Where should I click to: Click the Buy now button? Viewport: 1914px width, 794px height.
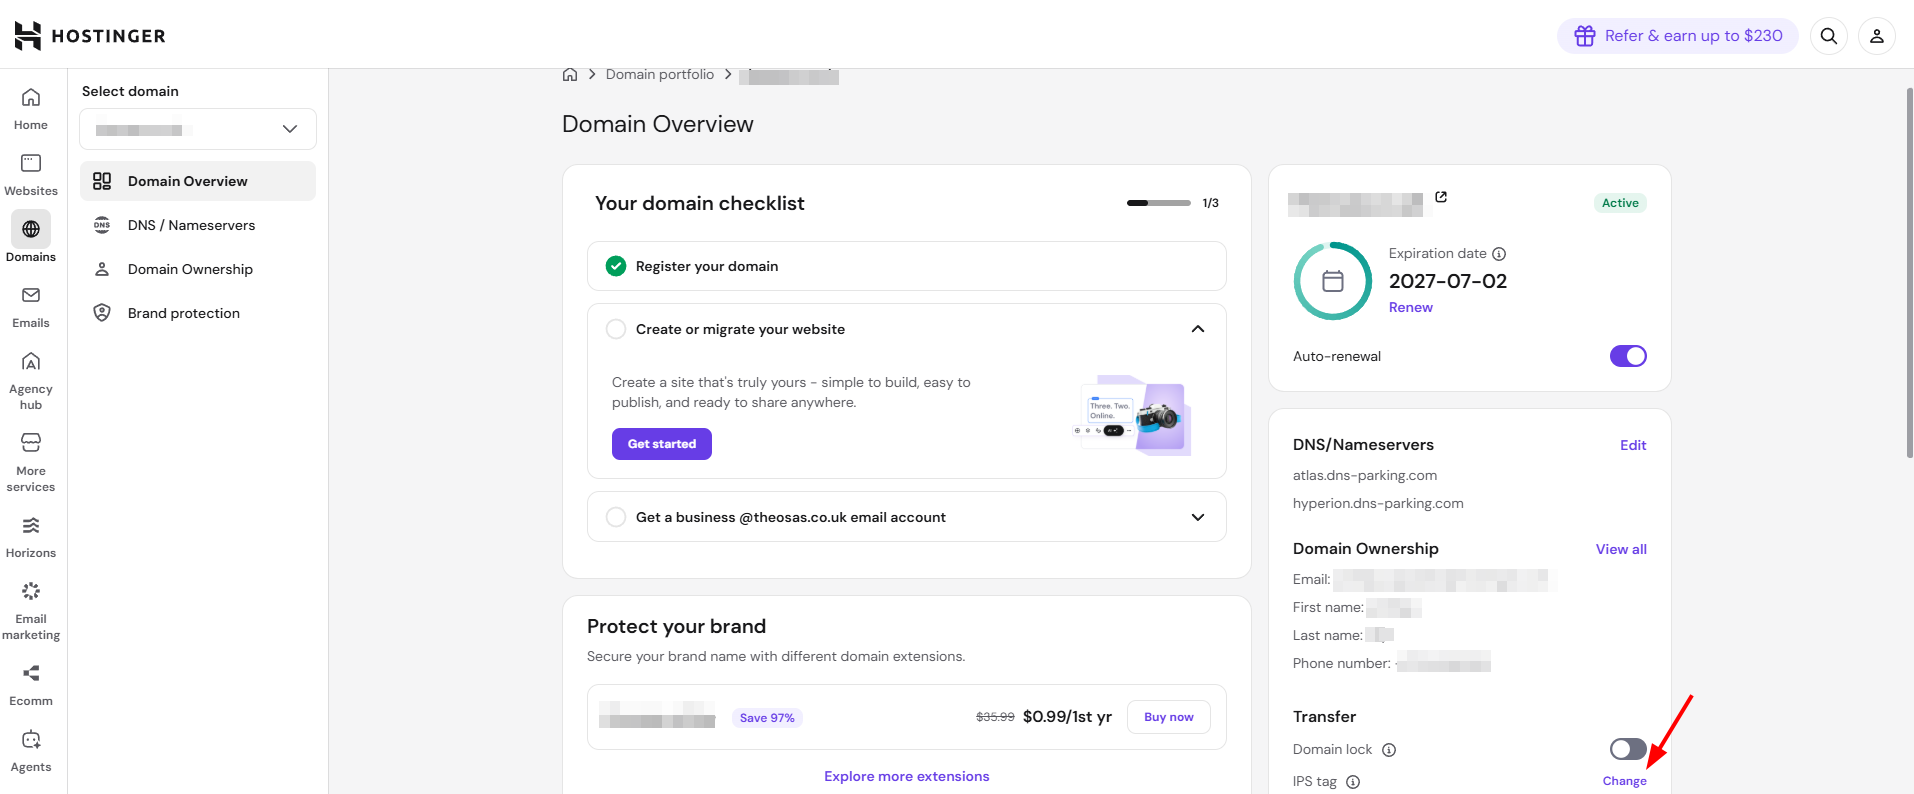[x=1169, y=717]
